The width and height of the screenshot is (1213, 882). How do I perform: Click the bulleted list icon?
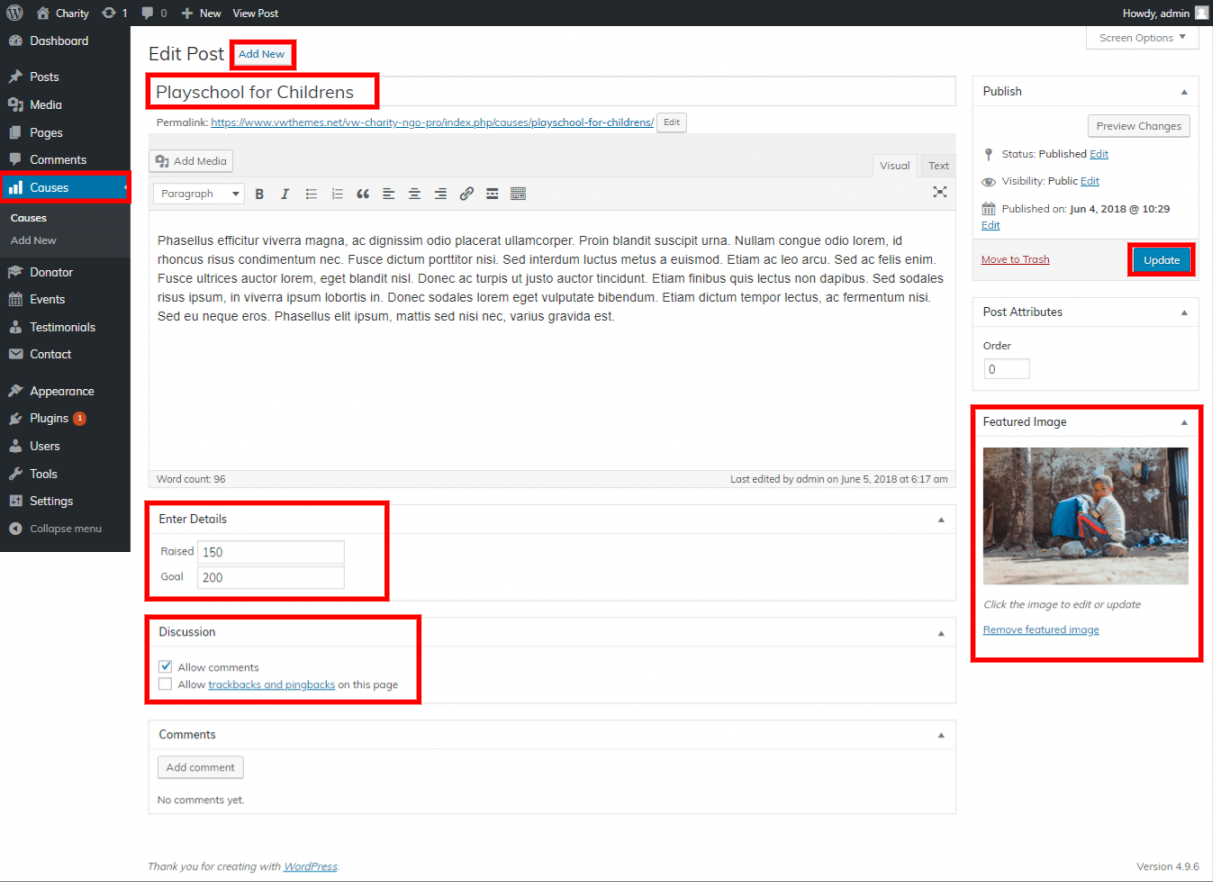click(x=311, y=194)
